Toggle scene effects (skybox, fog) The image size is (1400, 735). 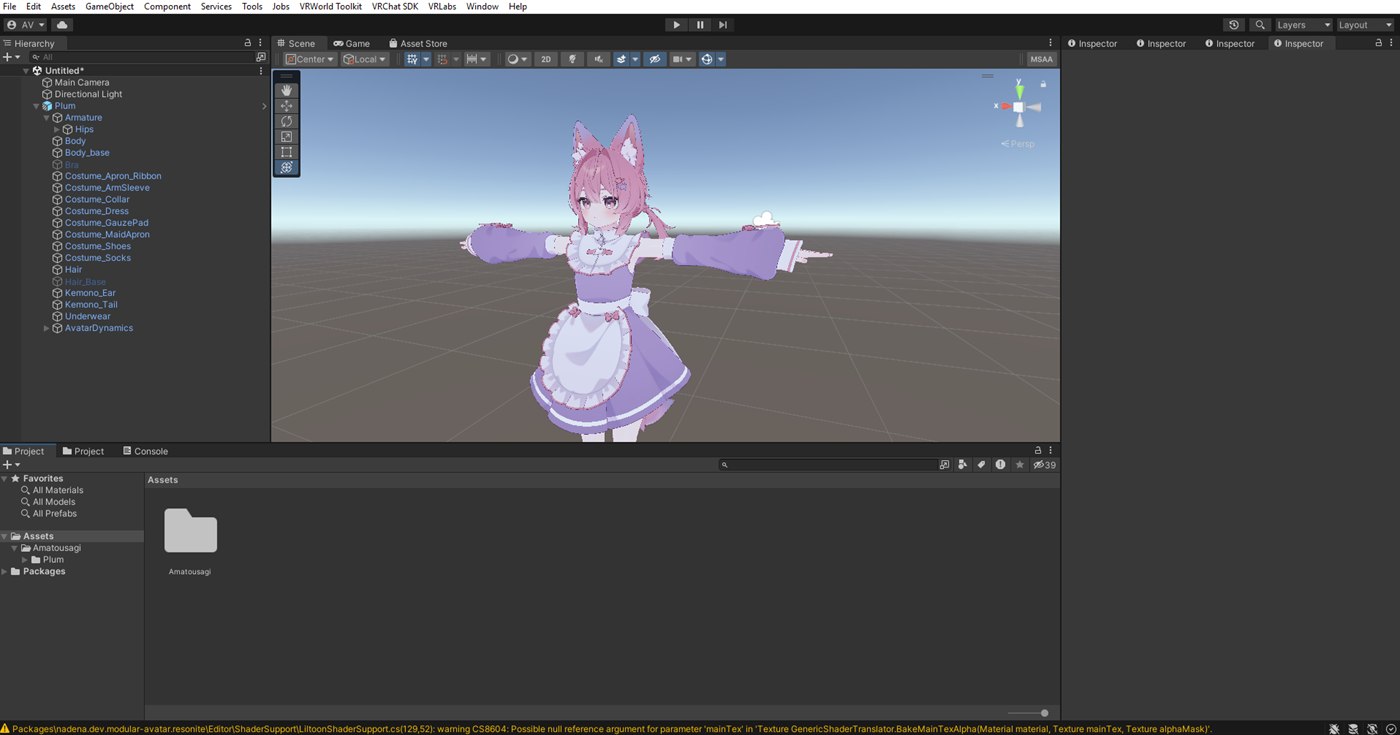pos(621,59)
